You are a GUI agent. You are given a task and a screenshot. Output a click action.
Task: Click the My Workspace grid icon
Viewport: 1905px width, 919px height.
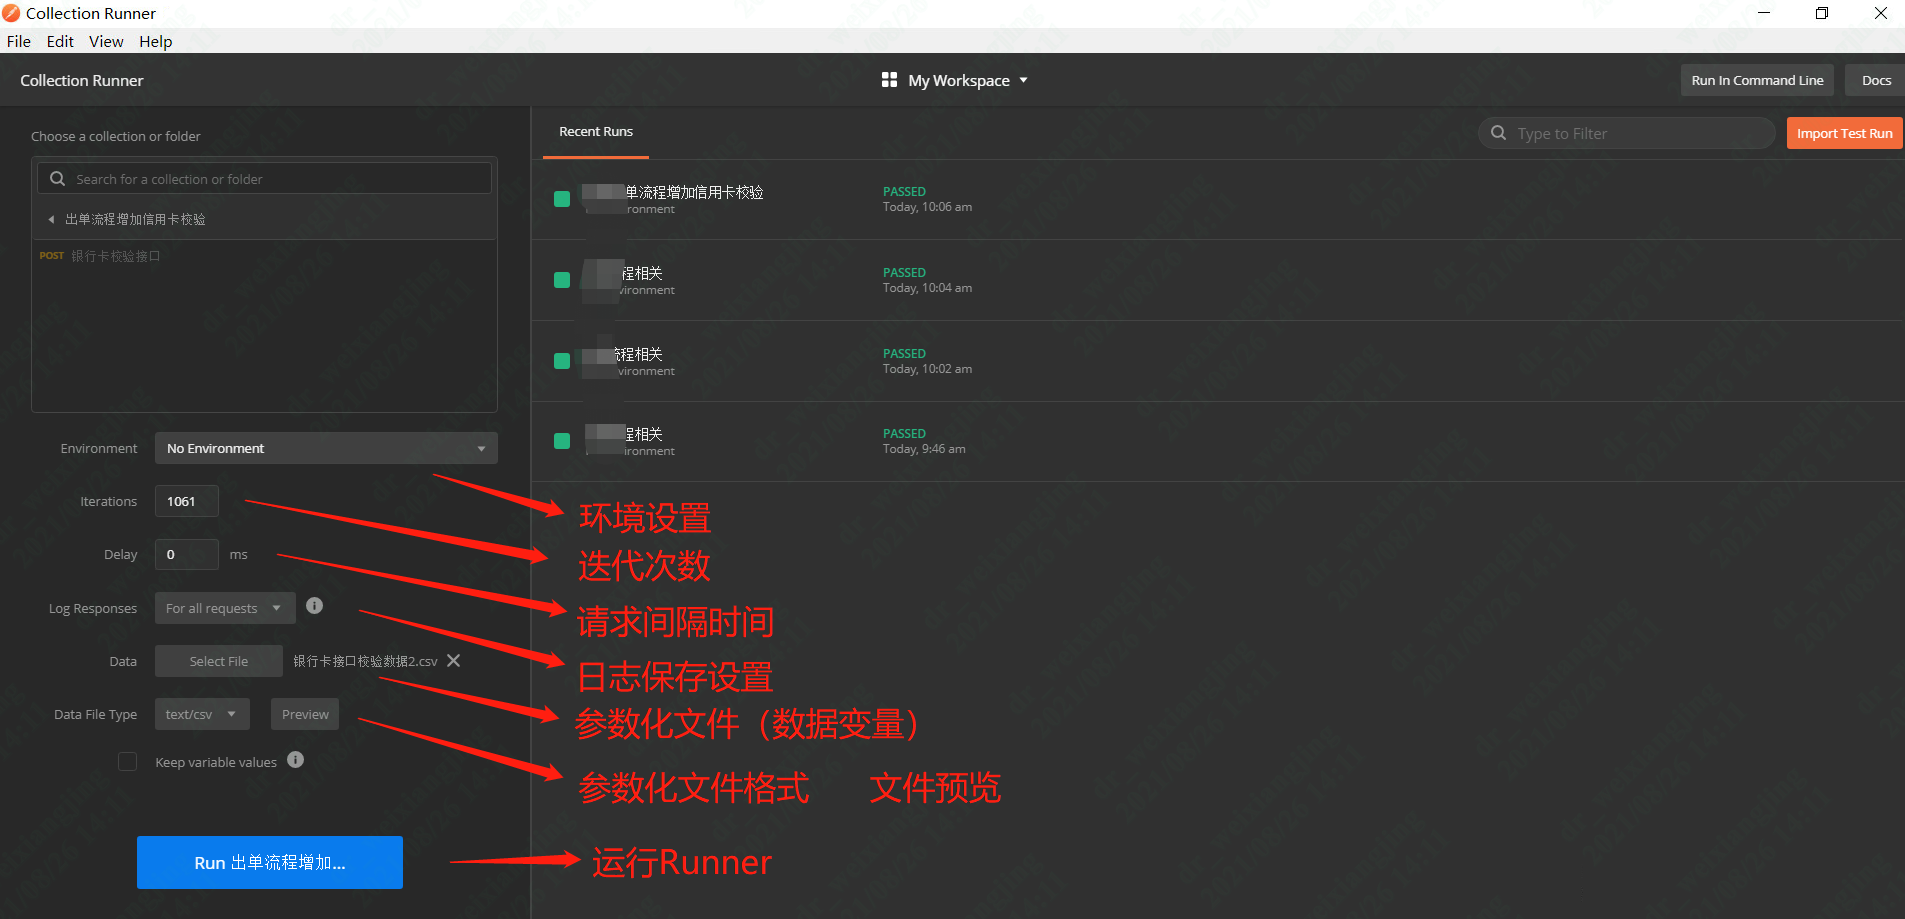[x=889, y=80]
